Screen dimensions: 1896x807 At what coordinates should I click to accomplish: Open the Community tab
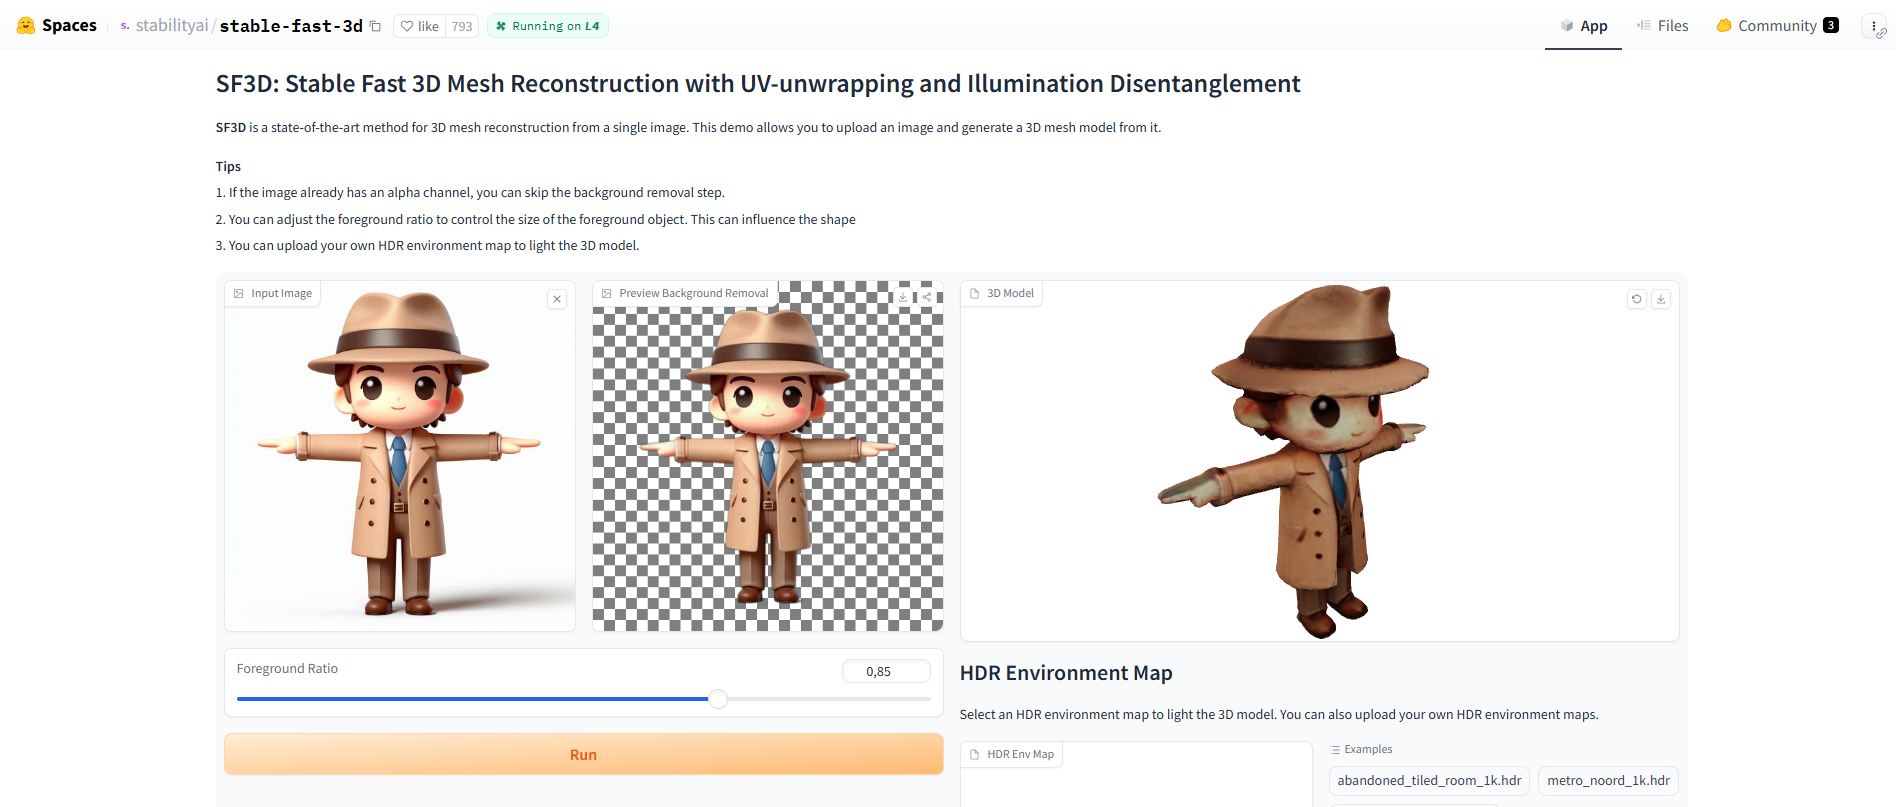point(1778,26)
